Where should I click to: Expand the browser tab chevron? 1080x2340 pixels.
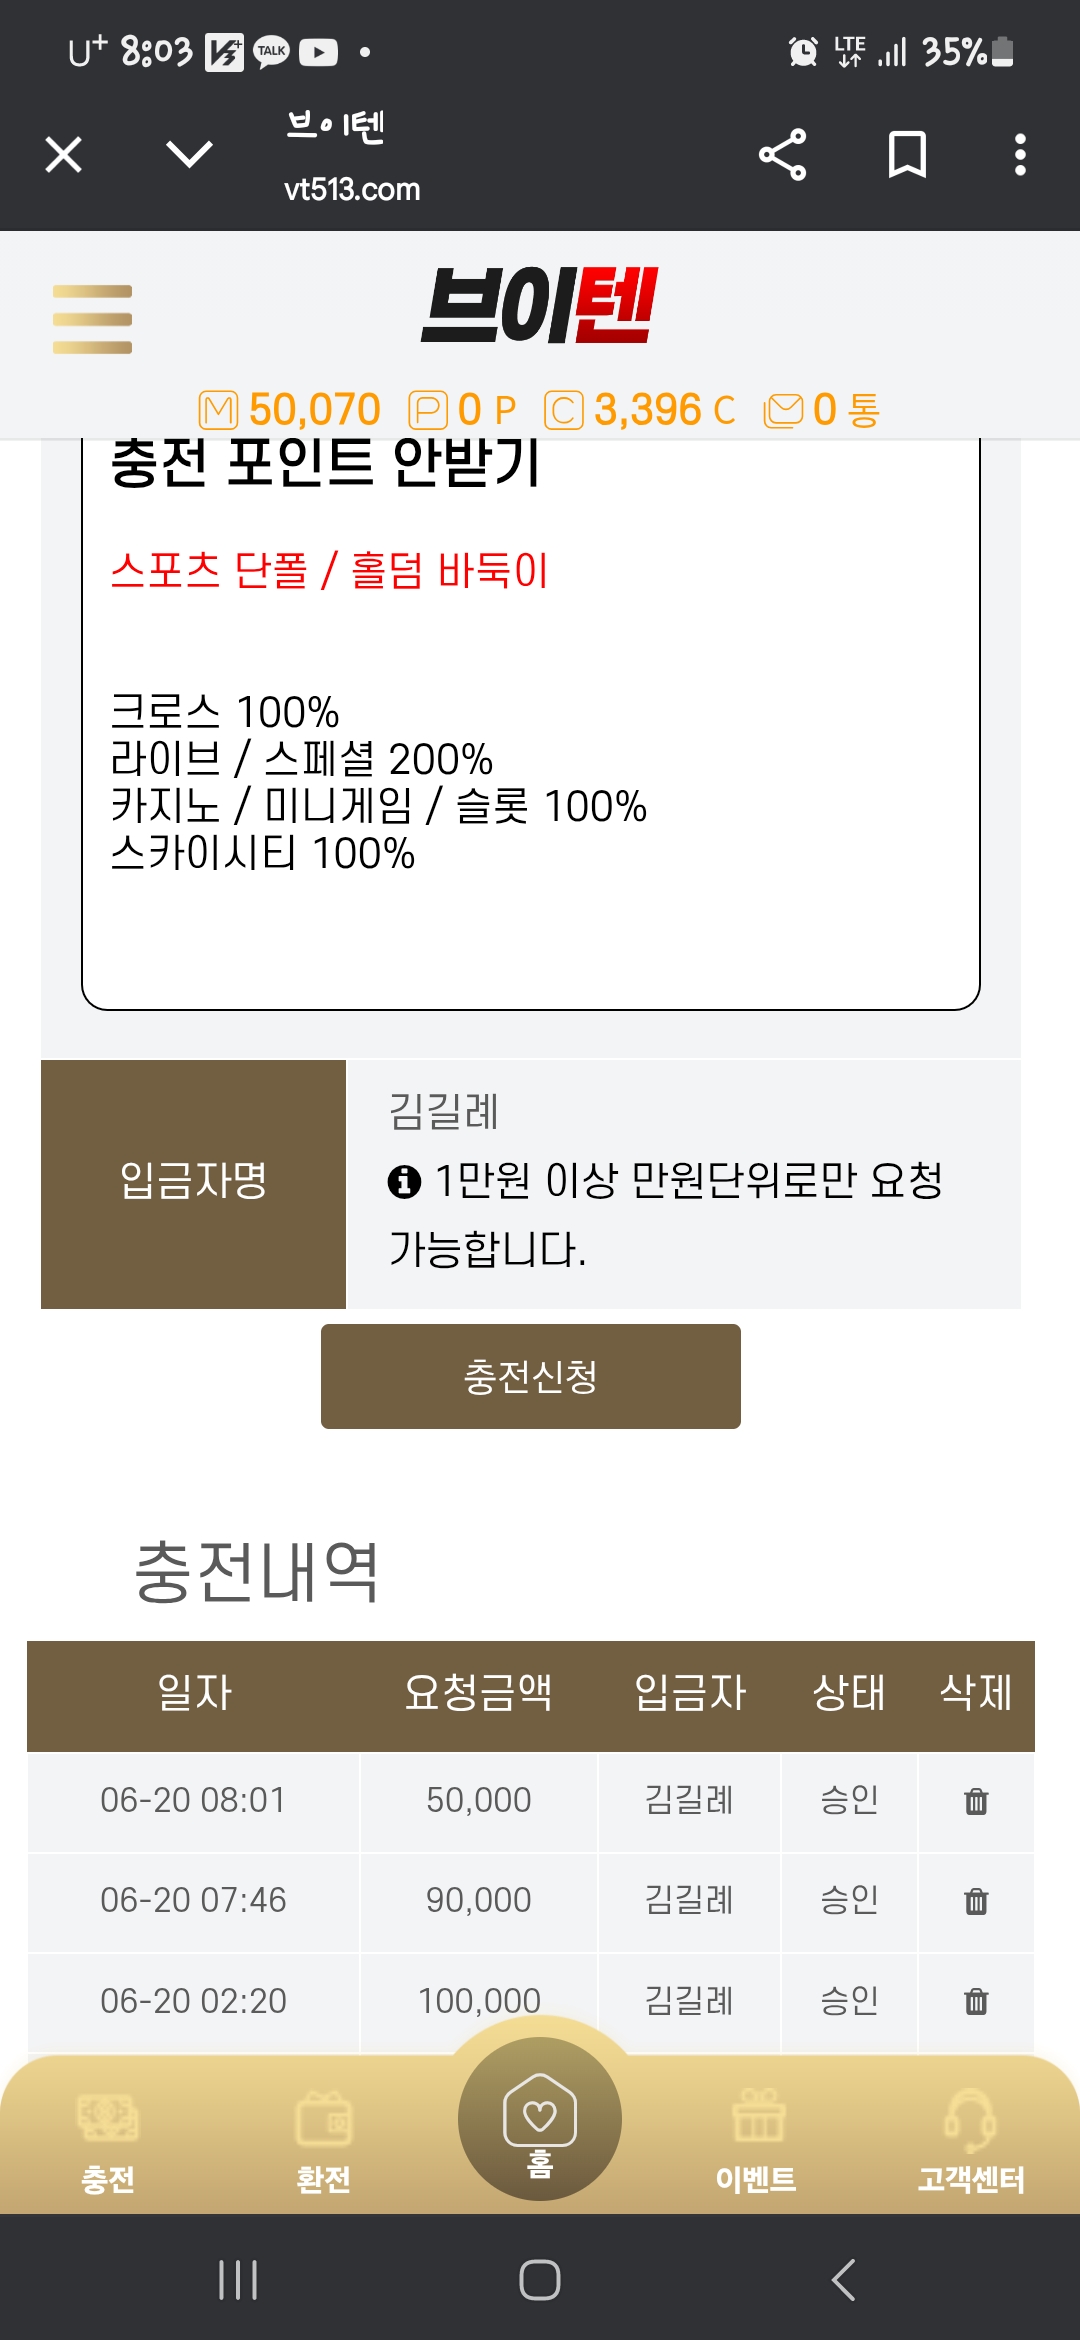189,155
